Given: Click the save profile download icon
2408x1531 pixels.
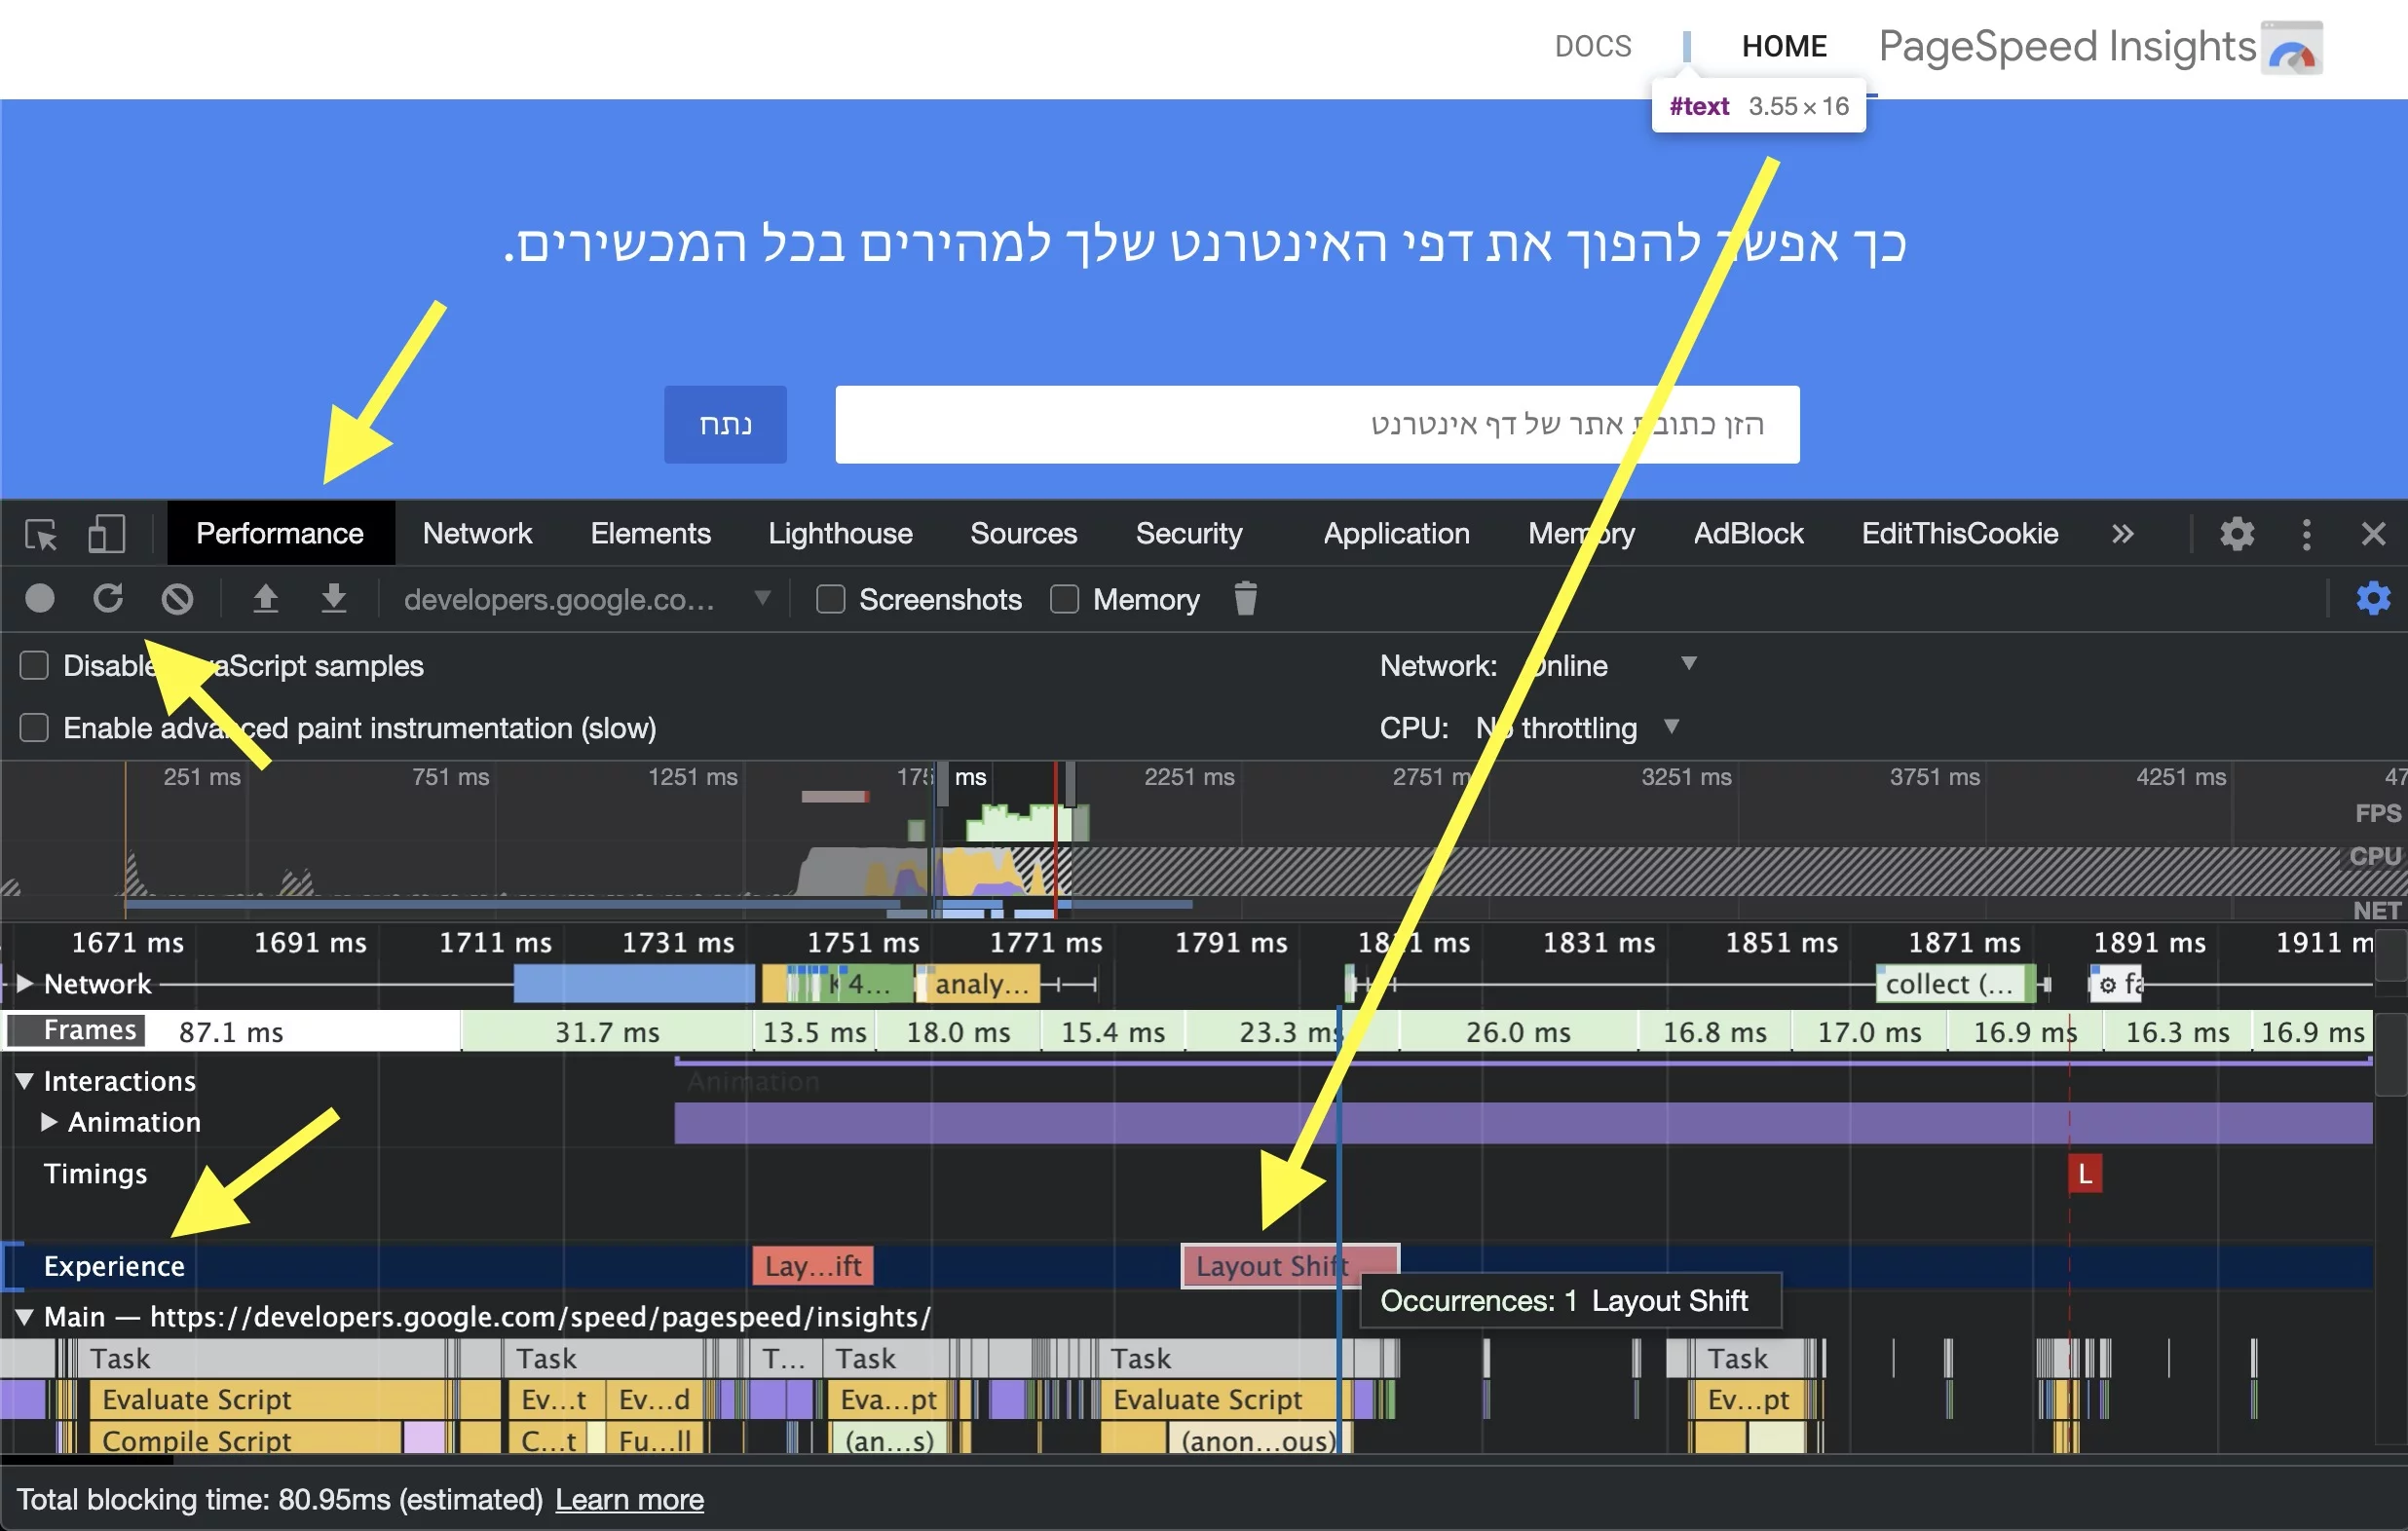Looking at the screenshot, I should (334, 598).
